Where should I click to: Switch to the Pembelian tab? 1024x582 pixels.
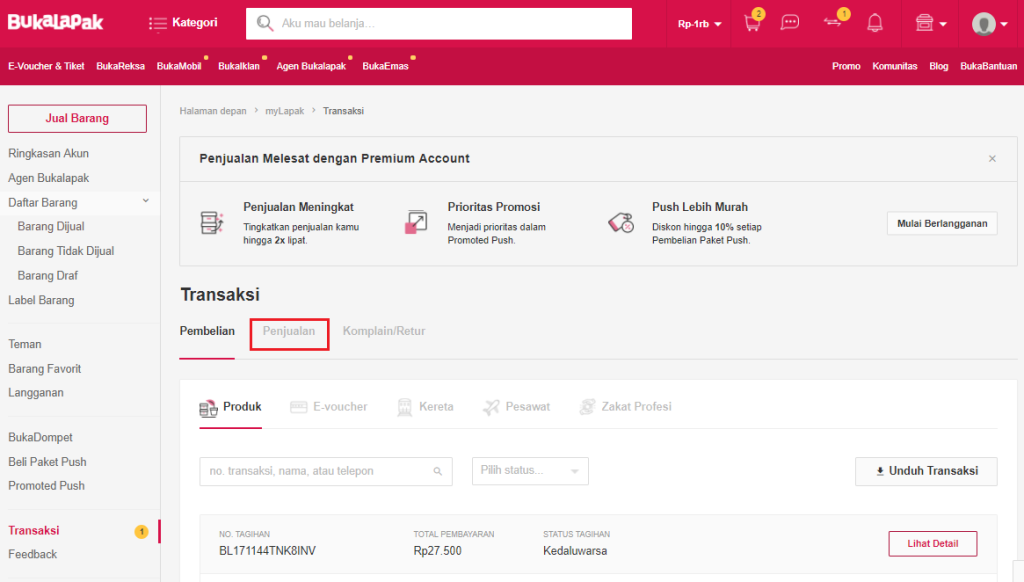point(207,331)
